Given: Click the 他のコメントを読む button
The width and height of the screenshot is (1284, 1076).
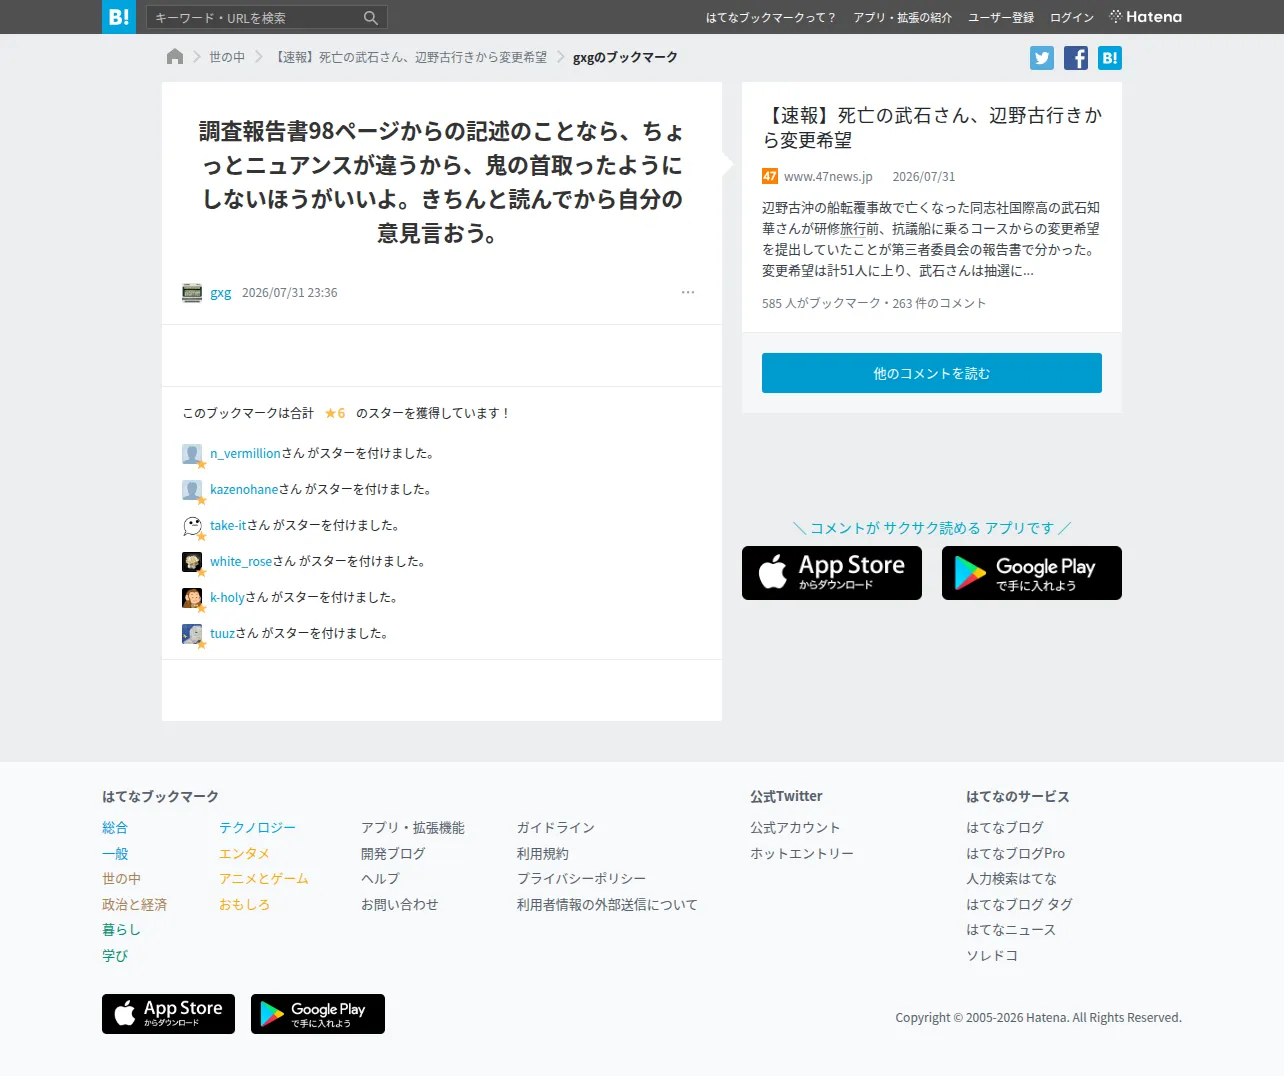Looking at the screenshot, I should click(x=932, y=373).
